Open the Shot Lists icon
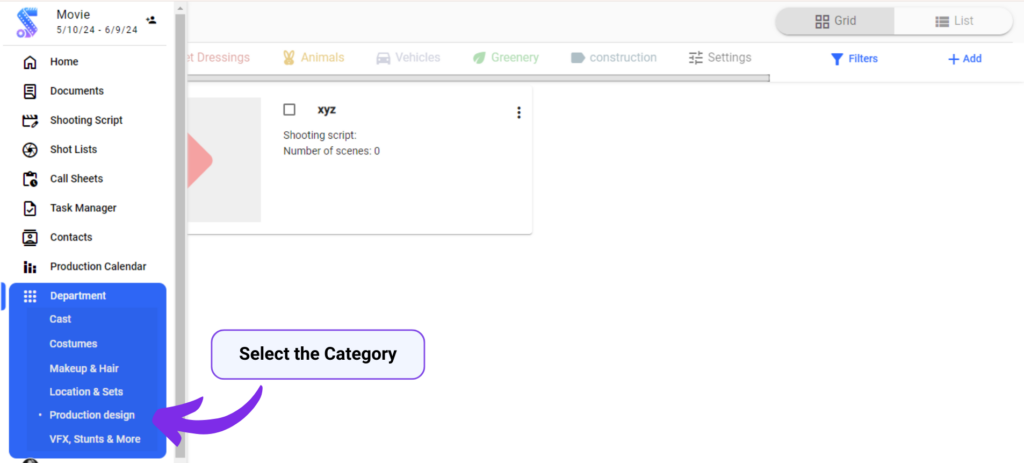 [x=30, y=150]
